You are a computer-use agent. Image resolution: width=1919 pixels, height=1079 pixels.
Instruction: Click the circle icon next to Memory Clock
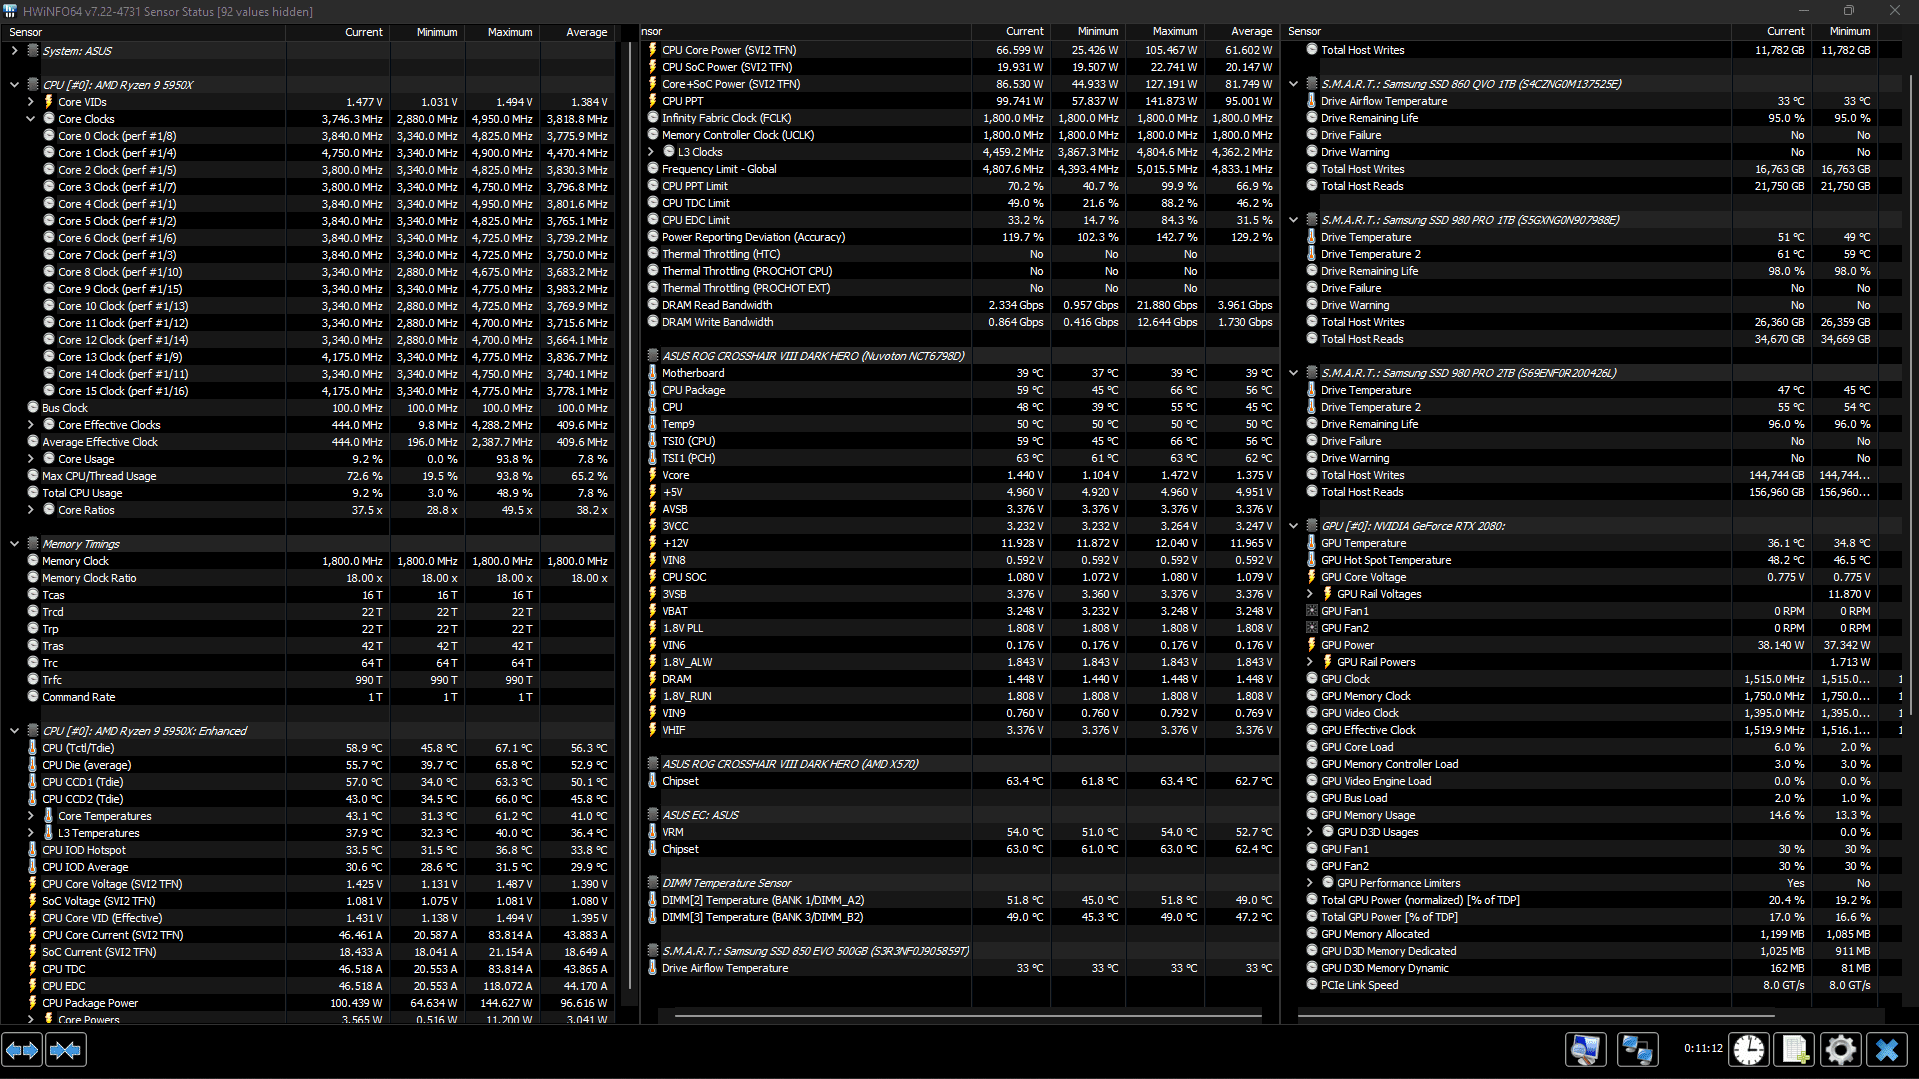pyautogui.click(x=33, y=561)
